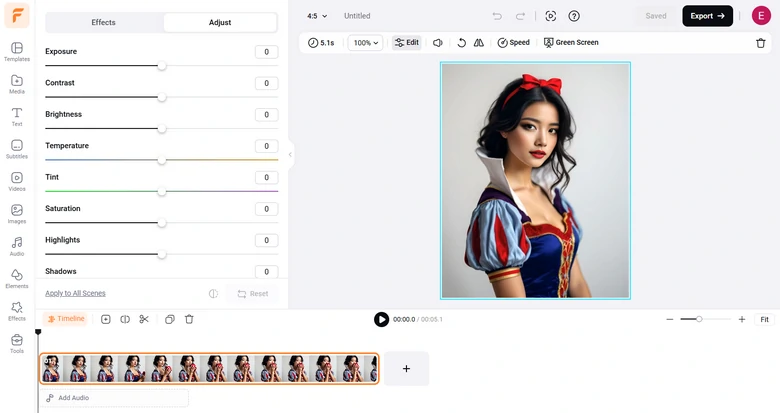Image resolution: width=780 pixels, height=413 pixels.
Task: Click the volume speaker icon
Action: tap(438, 43)
